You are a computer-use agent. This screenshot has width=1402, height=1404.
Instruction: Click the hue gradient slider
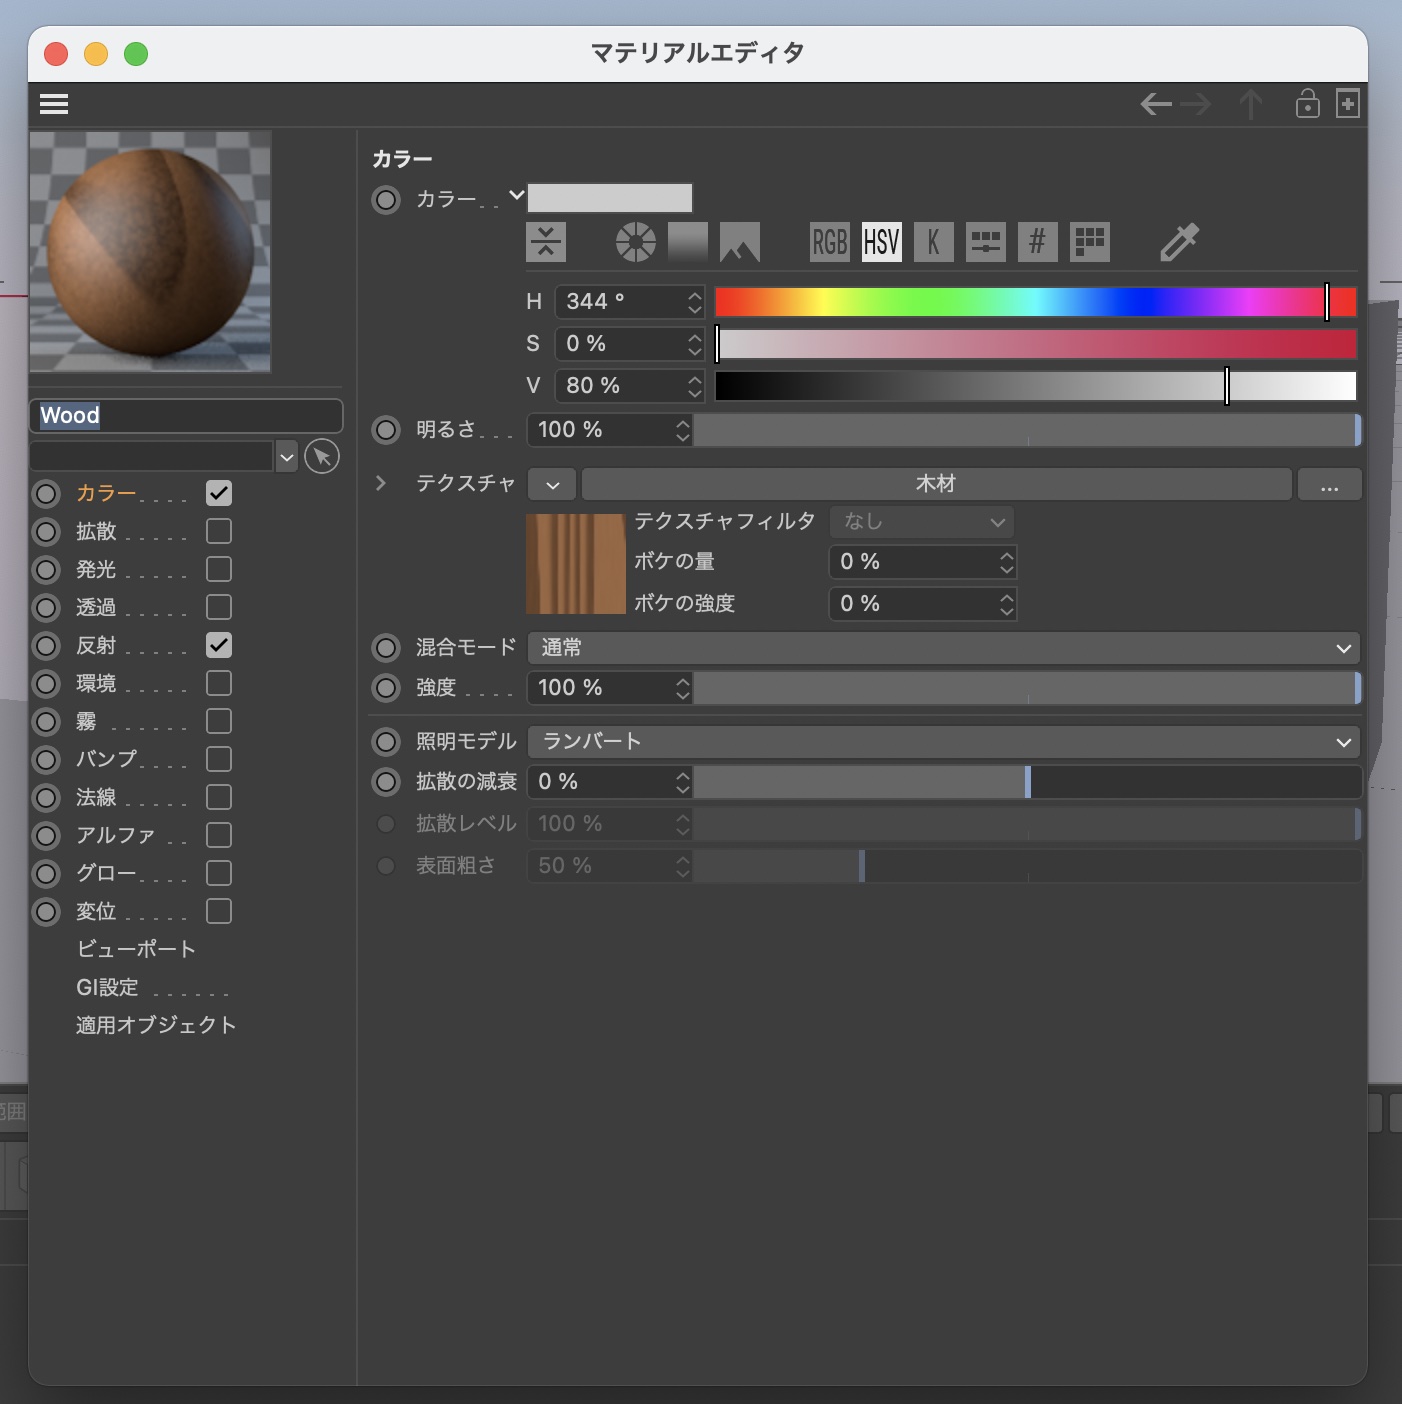[1035, 302]
